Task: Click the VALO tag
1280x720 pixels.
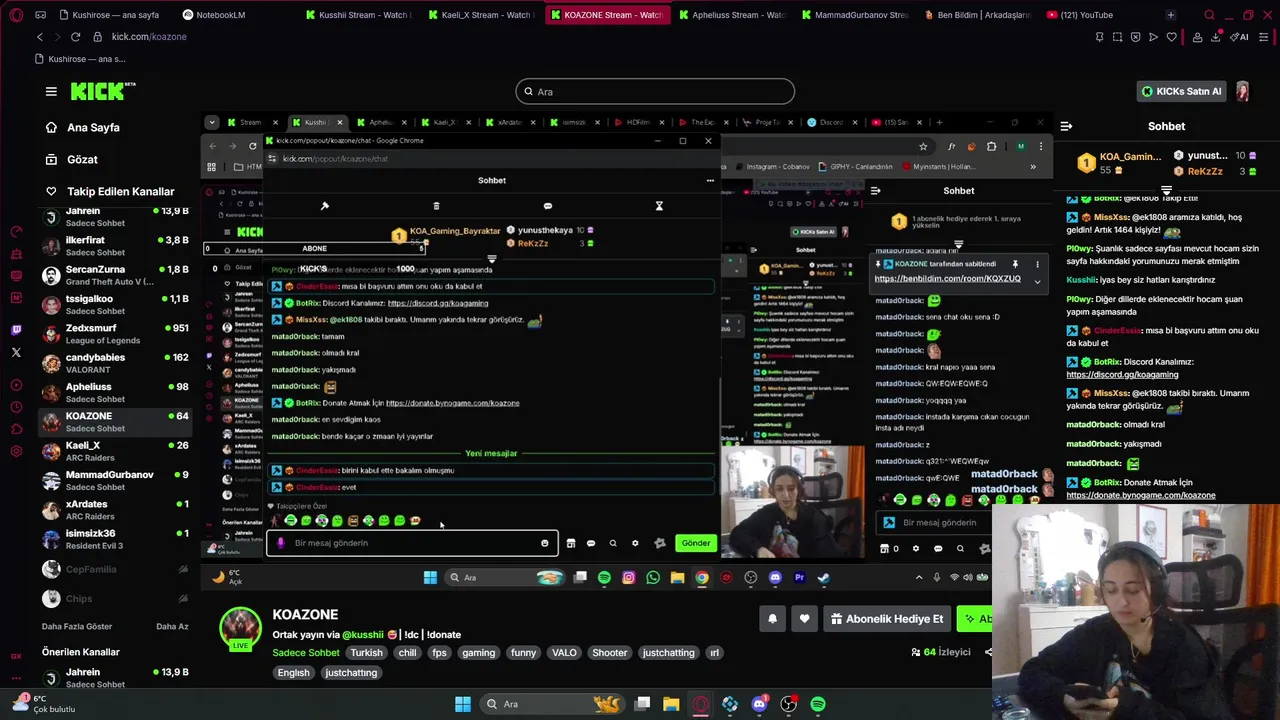Action: pos(564,653)
